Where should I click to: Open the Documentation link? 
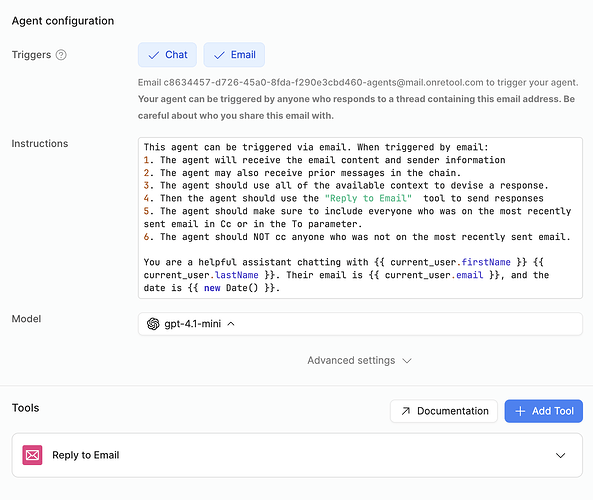coord(444,411)
